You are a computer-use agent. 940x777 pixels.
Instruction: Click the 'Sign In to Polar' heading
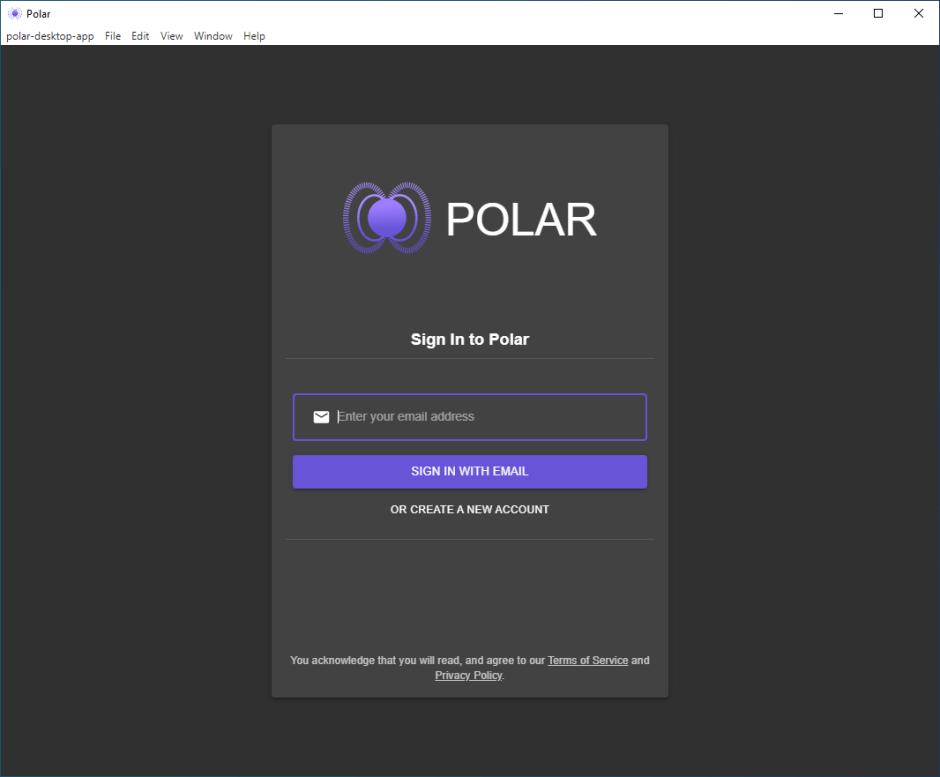469,339
